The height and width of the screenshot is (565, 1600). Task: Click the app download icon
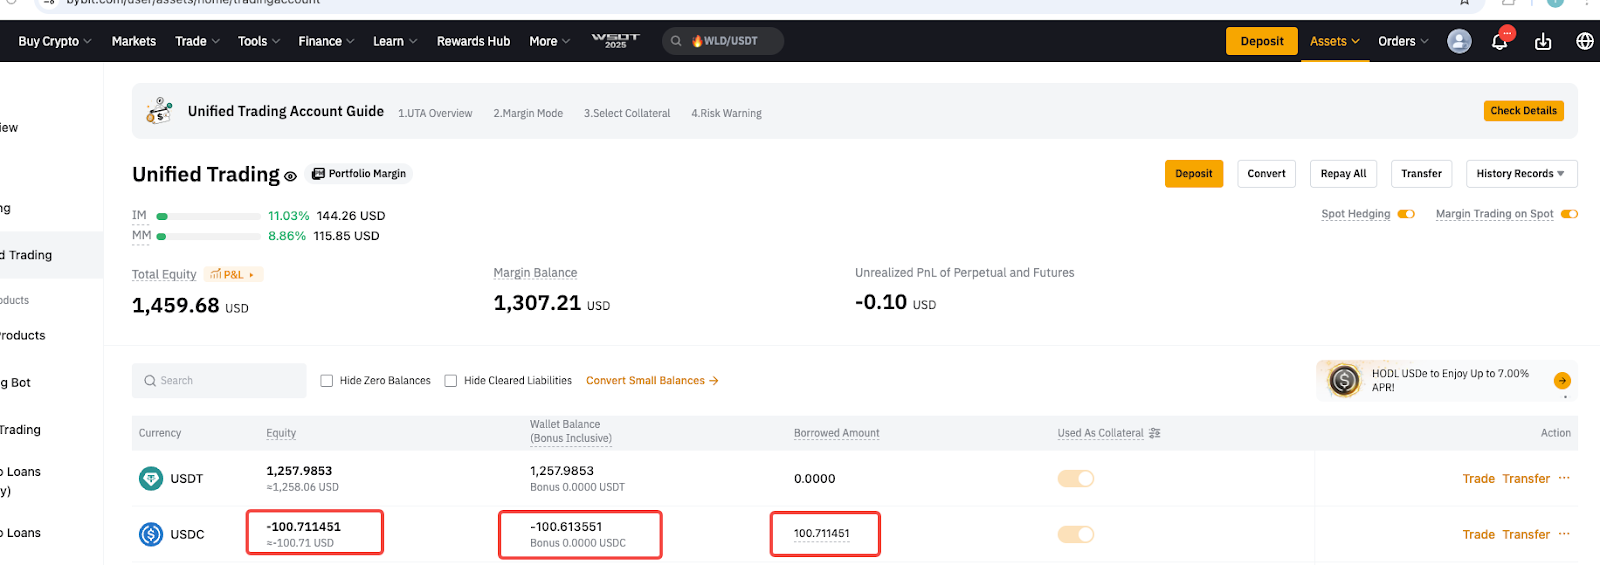[x=1543, y=42]
